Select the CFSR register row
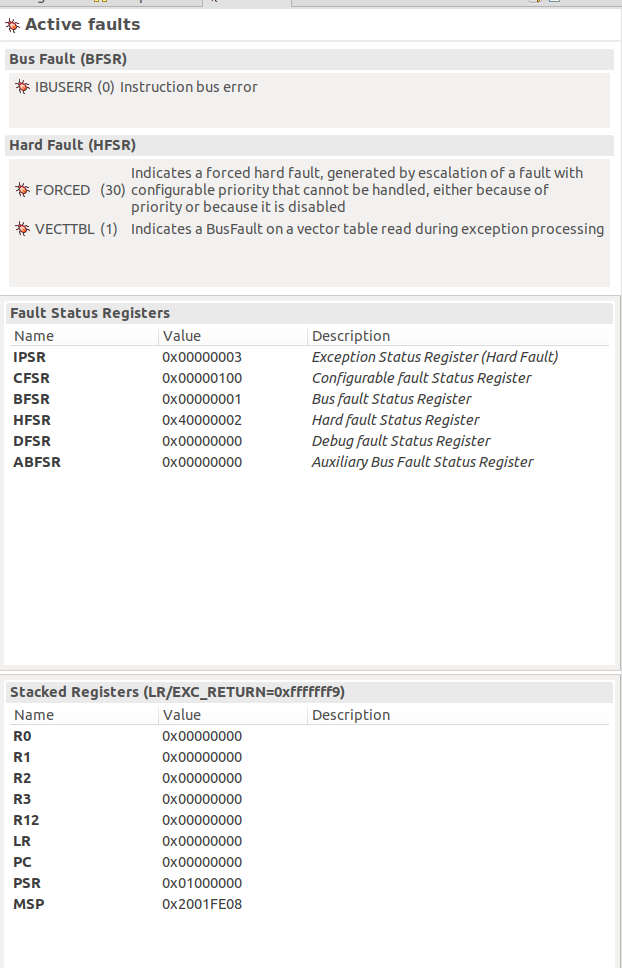Viewport: 622px width, 968px height. (x=31, y=378)
